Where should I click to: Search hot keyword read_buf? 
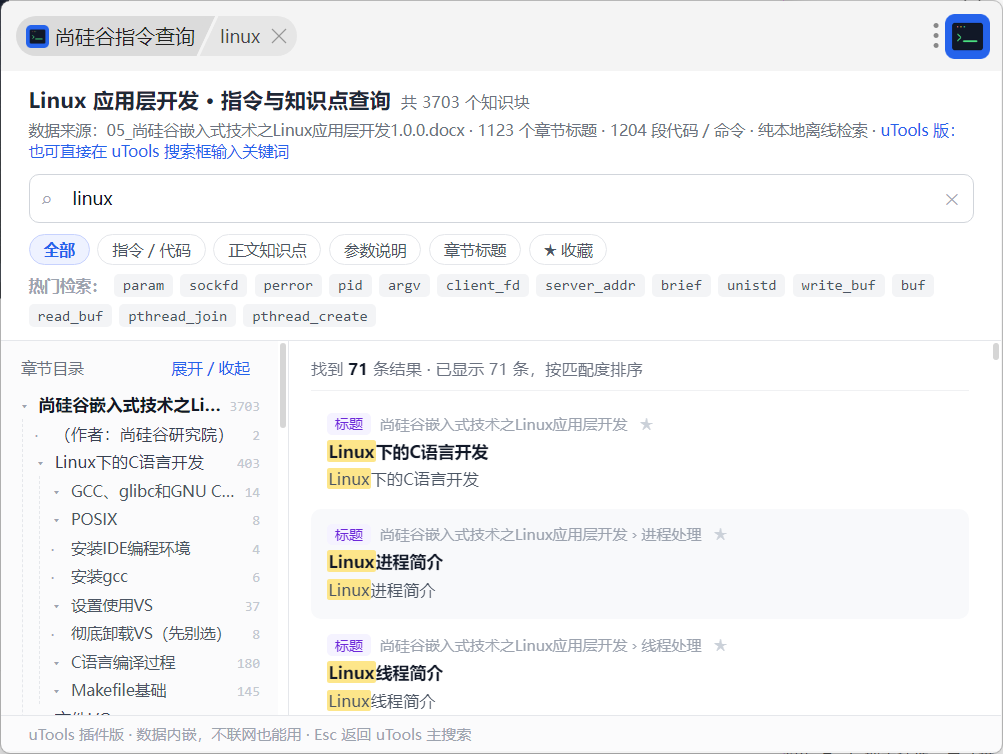tap(70, 316)
